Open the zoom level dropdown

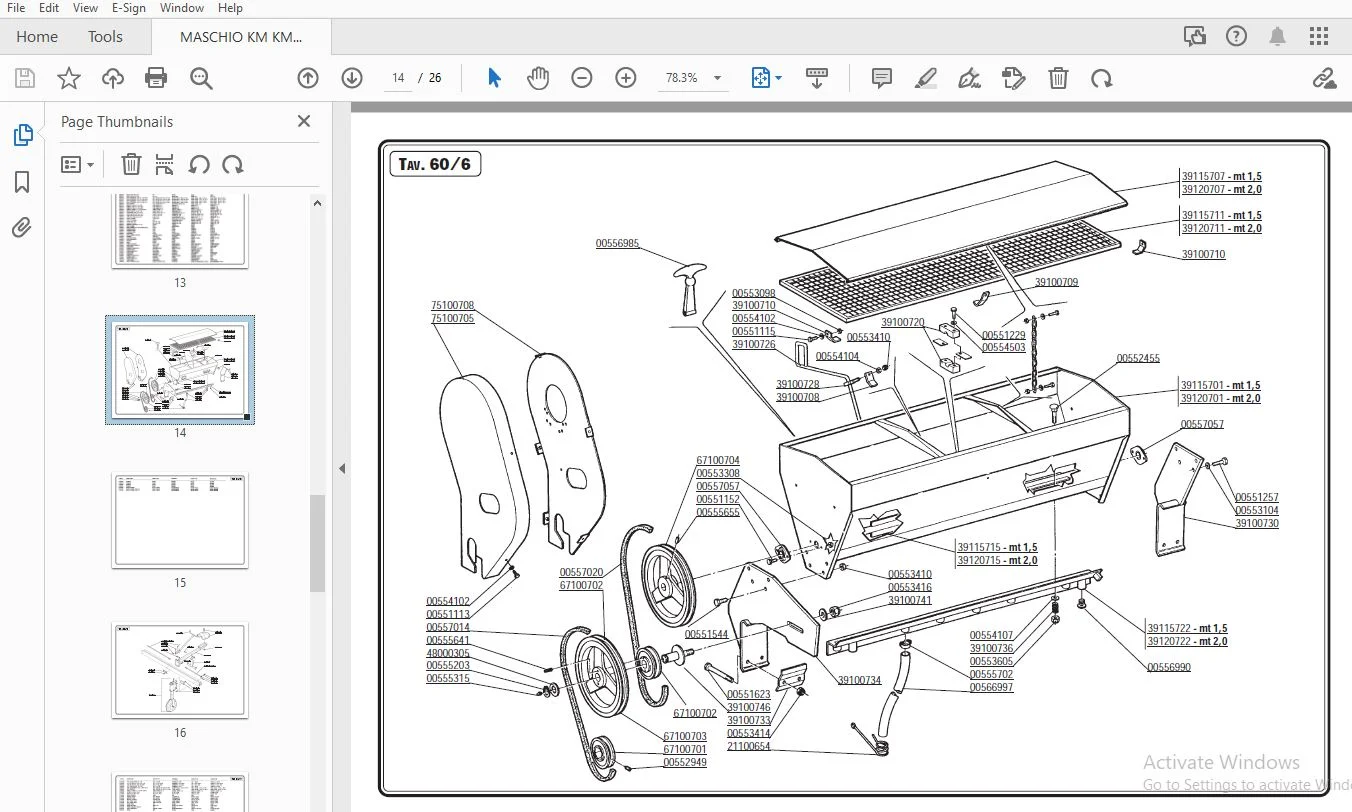pyautogui.click(x=717, y=78)
